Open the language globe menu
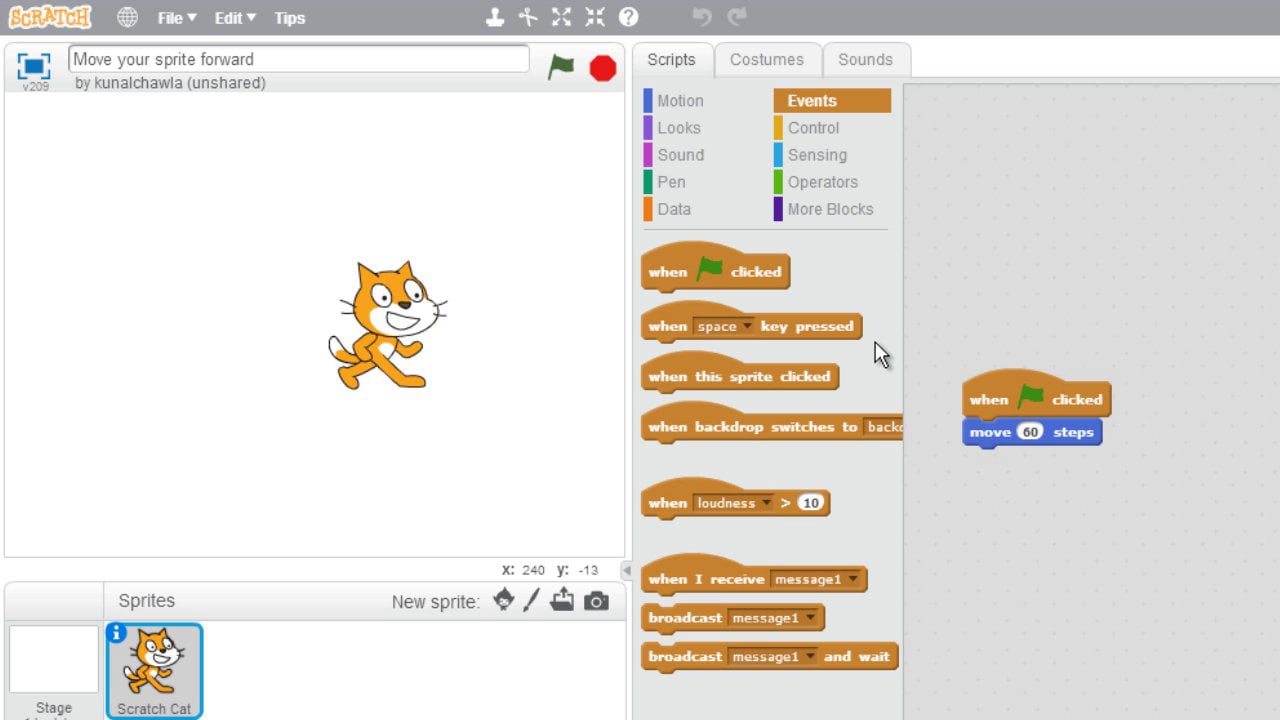The width and height of the screenshot is (1280, 720). [127, 17]
